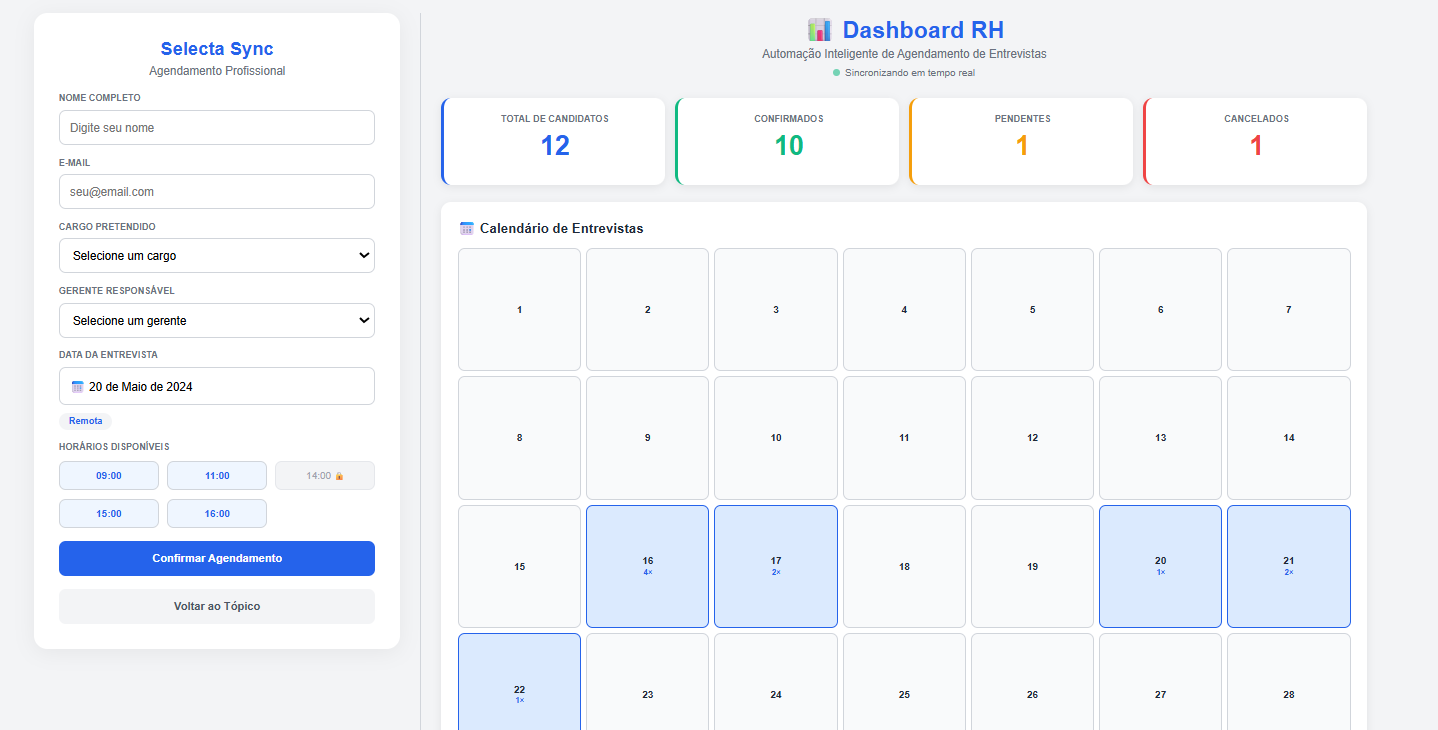Click the bar chart icon beside Dashboard RH
1438x730 pixels.
click(x=820, y=30)
